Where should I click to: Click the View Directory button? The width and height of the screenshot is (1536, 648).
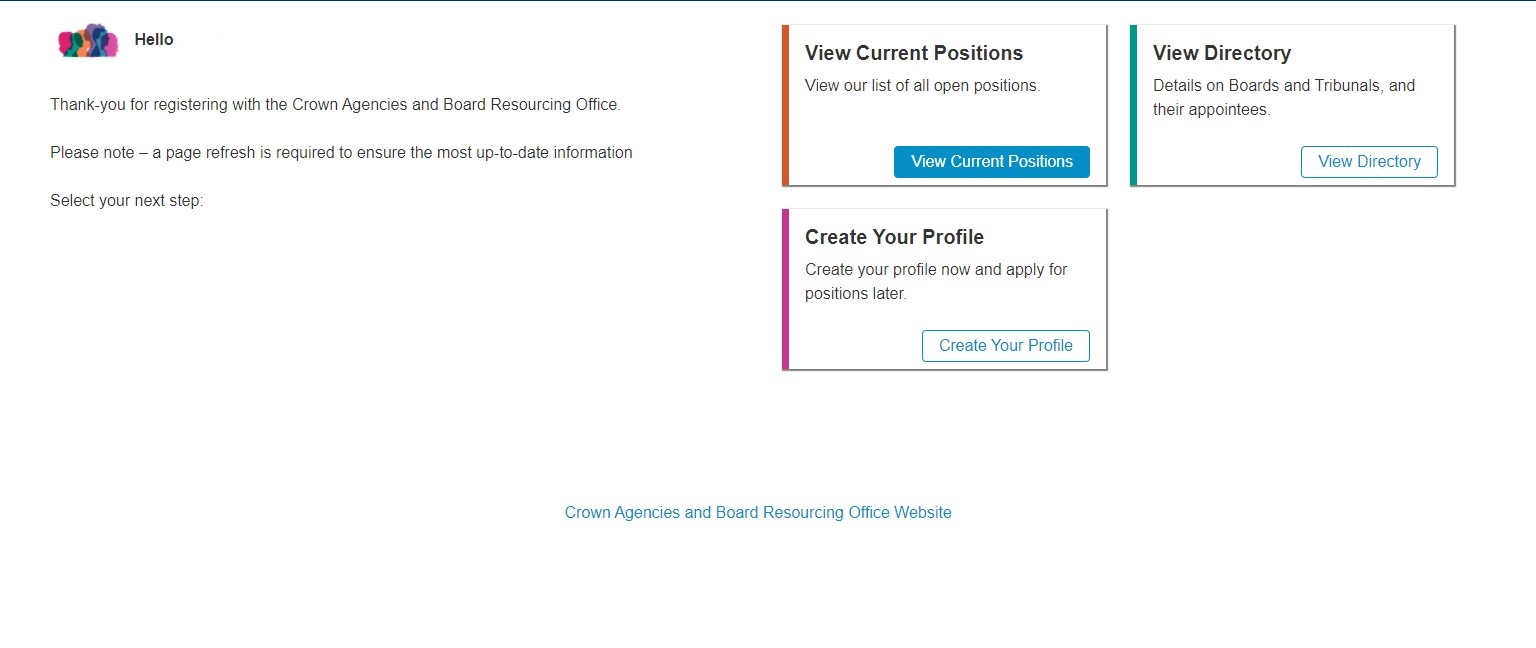(x=1369, y=162)
